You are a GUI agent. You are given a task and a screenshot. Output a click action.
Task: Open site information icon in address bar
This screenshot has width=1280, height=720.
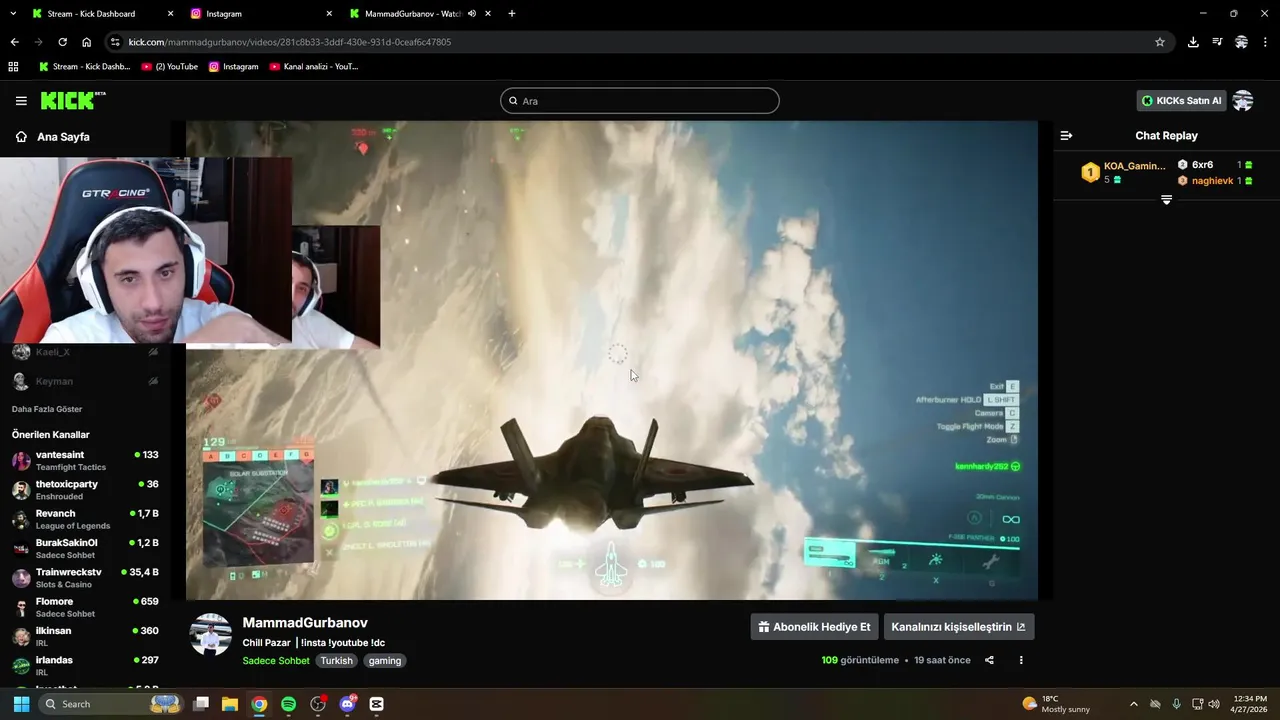[x=116, y=42]
